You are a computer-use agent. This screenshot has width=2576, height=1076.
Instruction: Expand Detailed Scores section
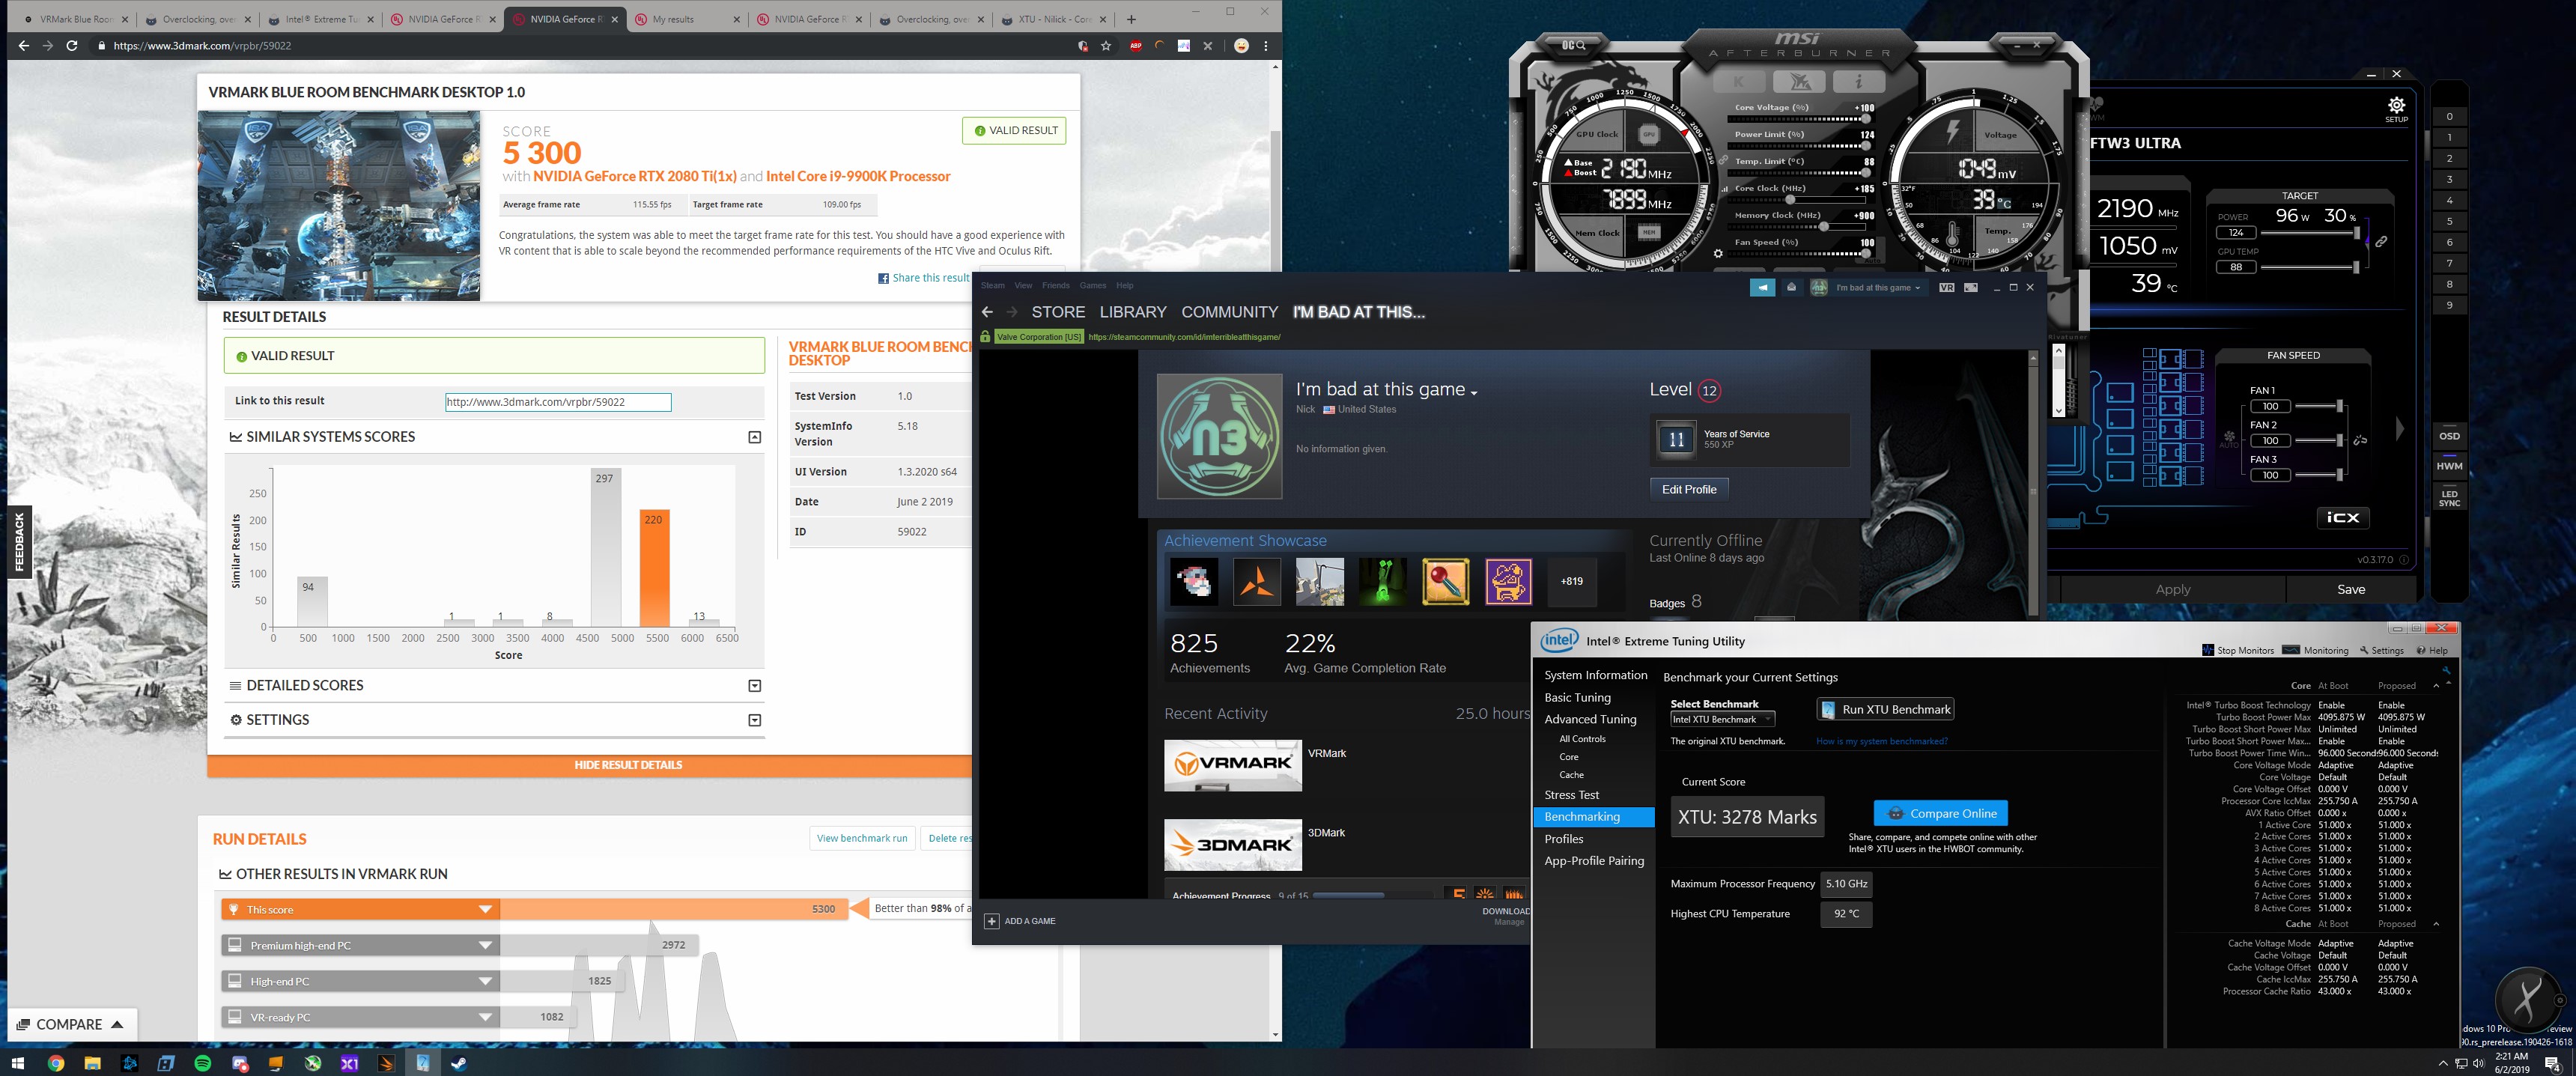pos(755,686)
